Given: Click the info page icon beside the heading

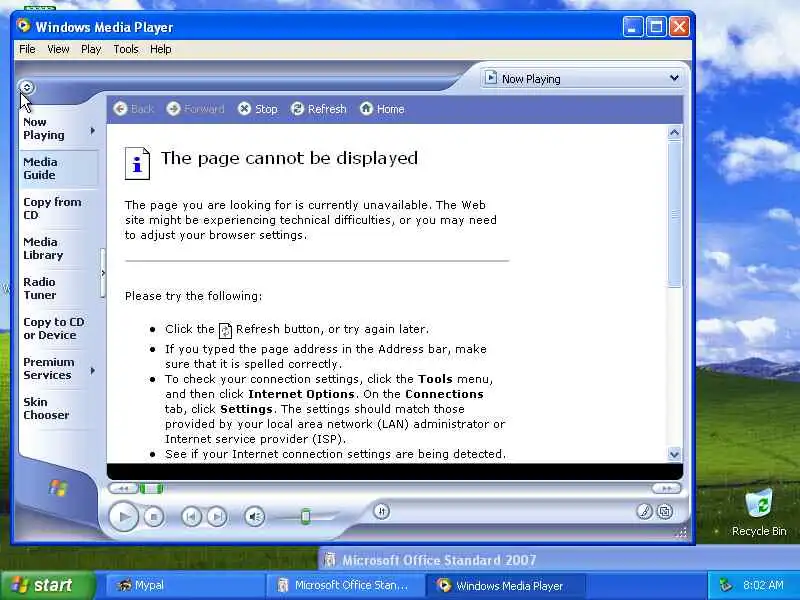Looking at the screenshot, I should [137, 163].
